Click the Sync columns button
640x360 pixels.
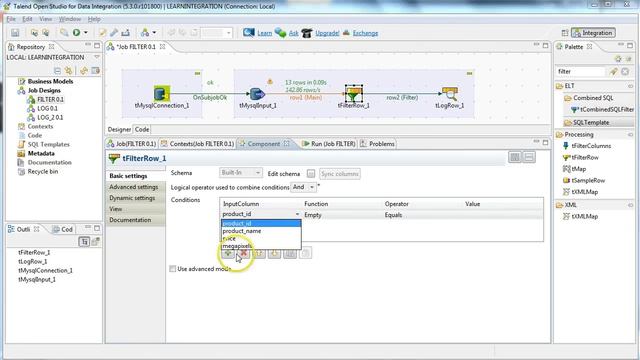pyautogui.click(x=340, y=174)
